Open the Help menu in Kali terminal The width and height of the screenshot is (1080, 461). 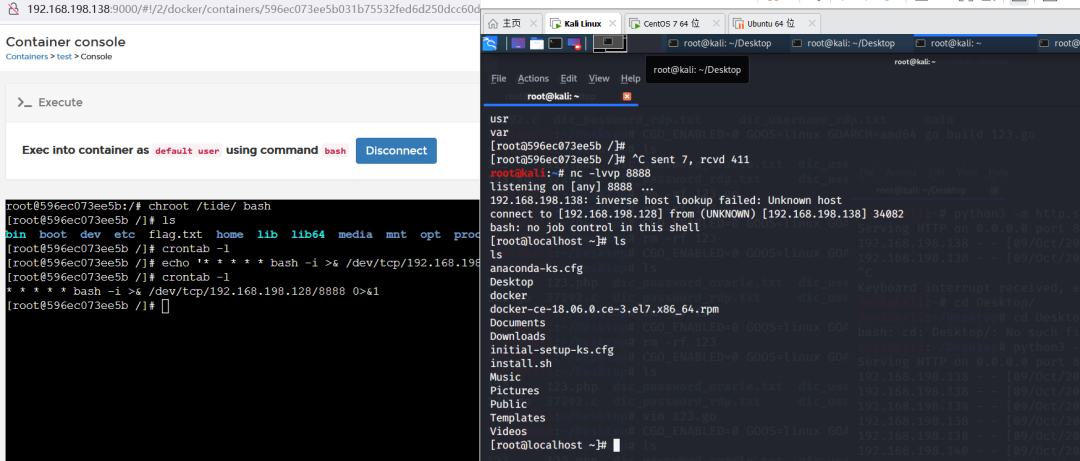tap(630, 79)
